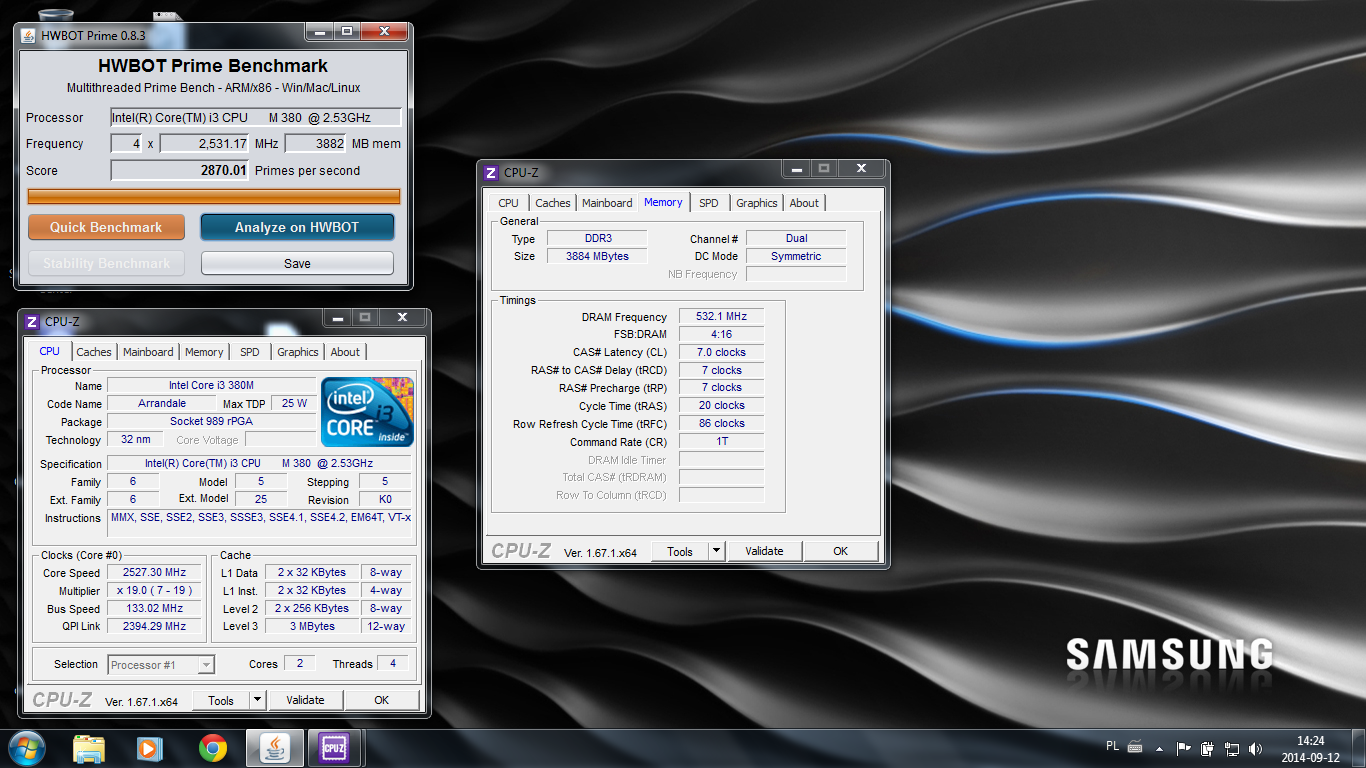This screenshot has height=768, width=1366.
Task: Switch to CPU-Z taskbar button
Action: tap(333, 748)
